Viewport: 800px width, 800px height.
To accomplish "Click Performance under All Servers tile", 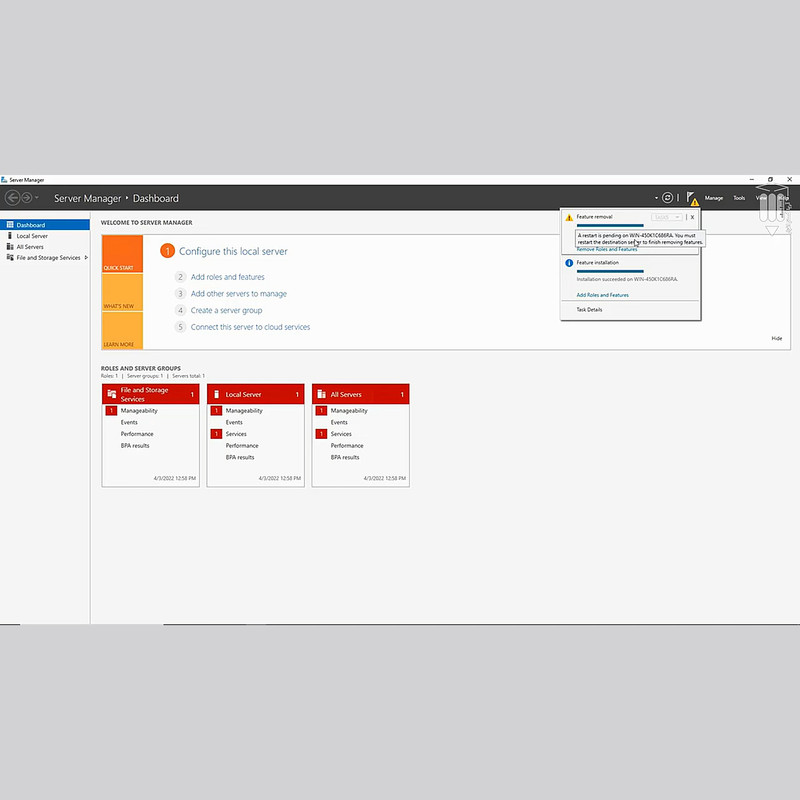I will (347, 446).
